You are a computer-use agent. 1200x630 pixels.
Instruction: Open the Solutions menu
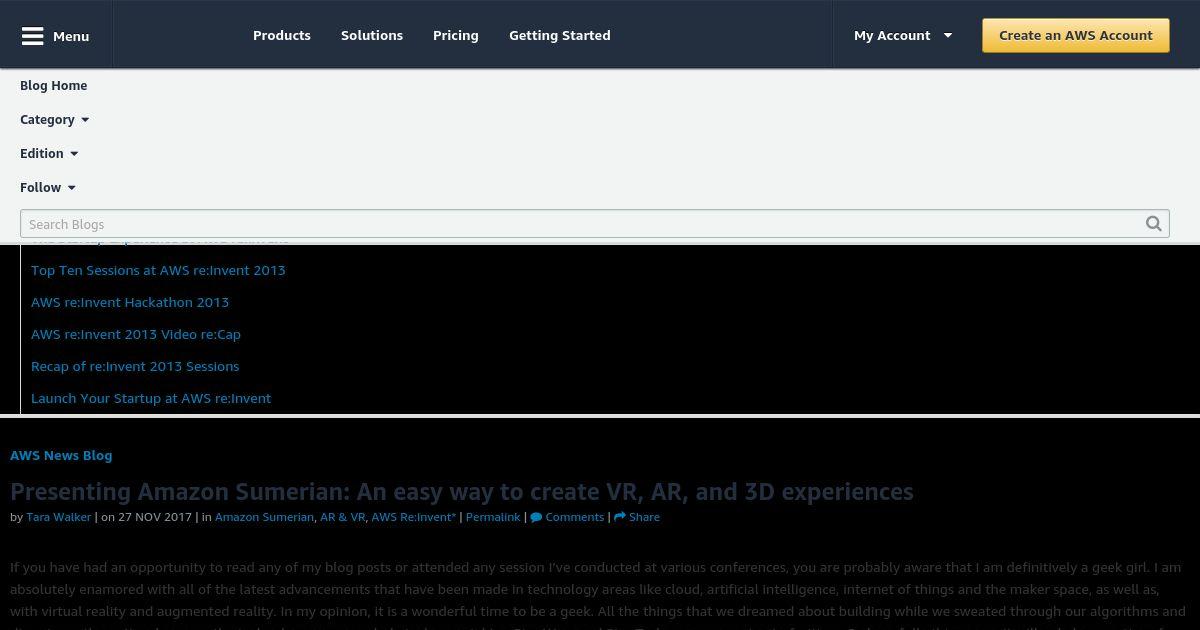pyautogui.click(x=372, y=35)
